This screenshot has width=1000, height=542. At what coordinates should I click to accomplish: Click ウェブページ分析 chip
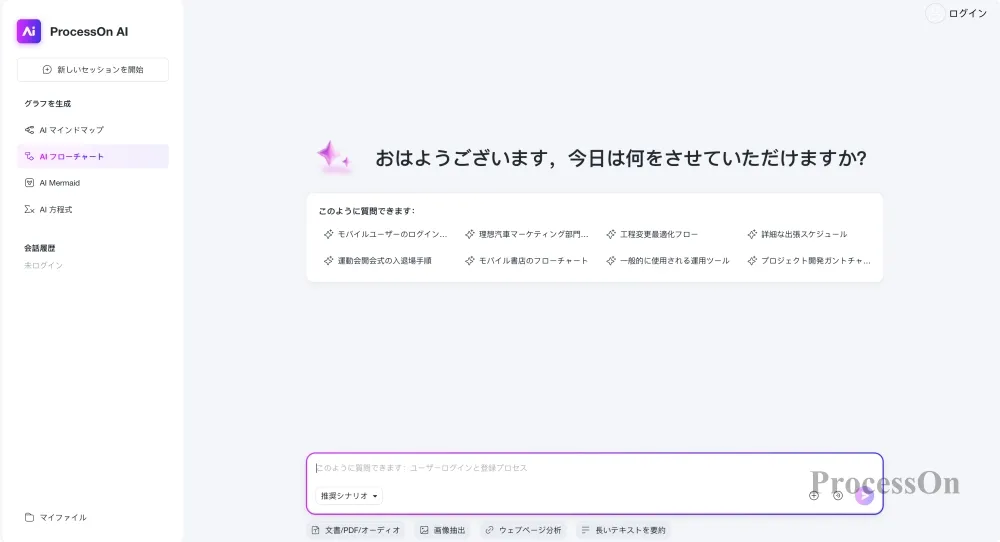(x=523, y=531)
